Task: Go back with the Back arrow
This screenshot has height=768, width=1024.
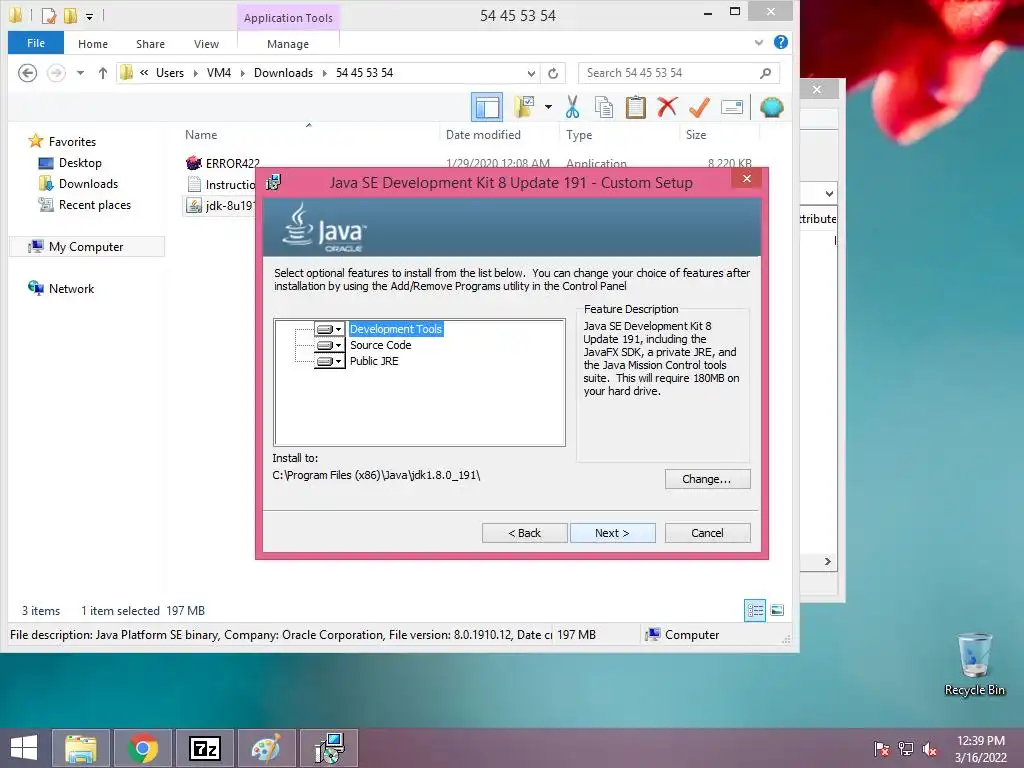Action: 27,72
